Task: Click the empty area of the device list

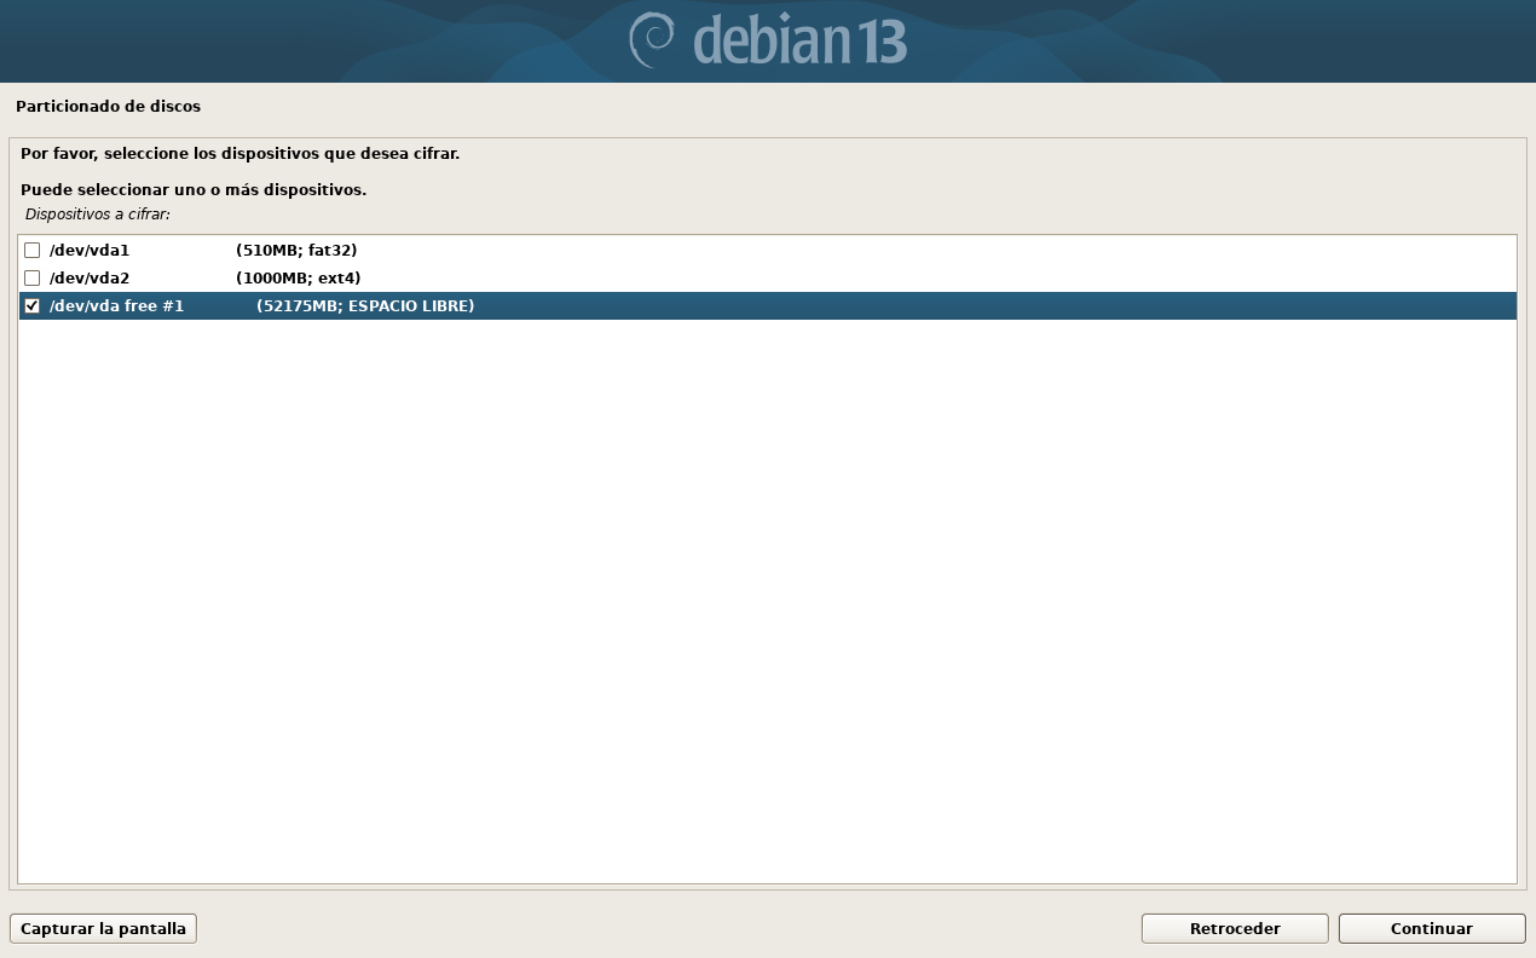Action: point(766,600)
